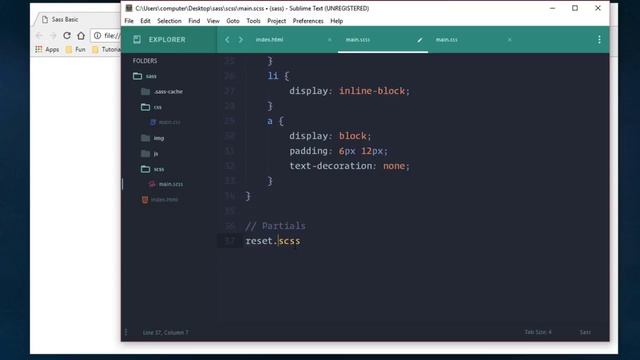Click the Sass Basic Chrome tab
640x360 pixels.
pyautogui.click(x=65, y=20)
